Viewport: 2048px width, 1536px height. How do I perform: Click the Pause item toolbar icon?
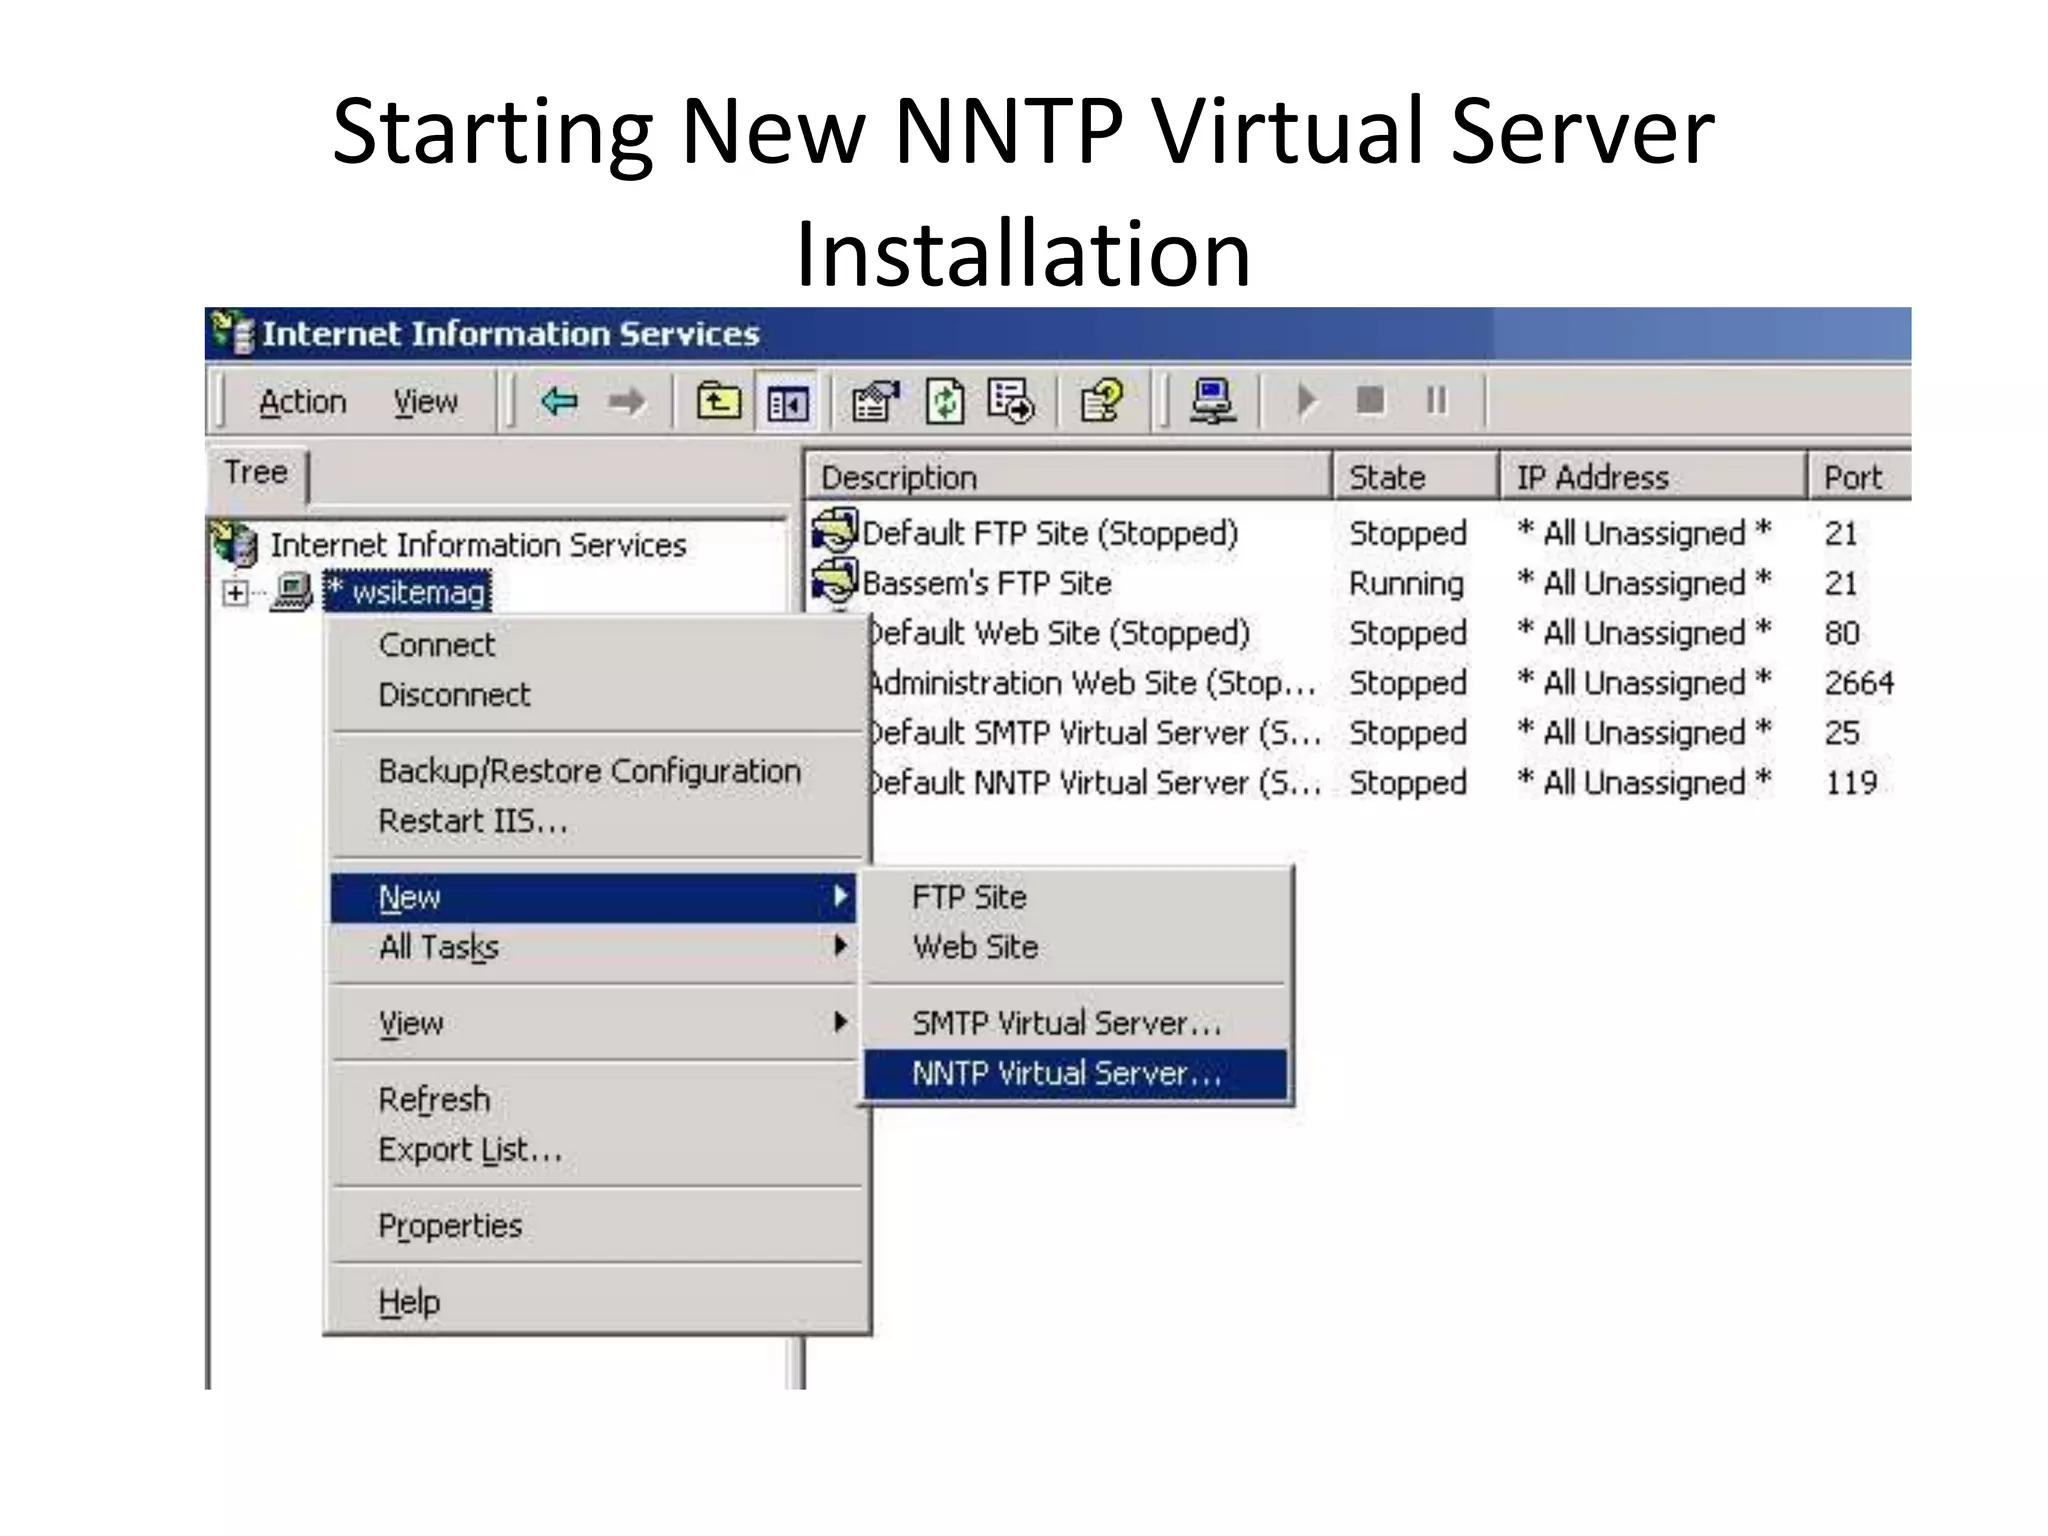point(1436,400)
